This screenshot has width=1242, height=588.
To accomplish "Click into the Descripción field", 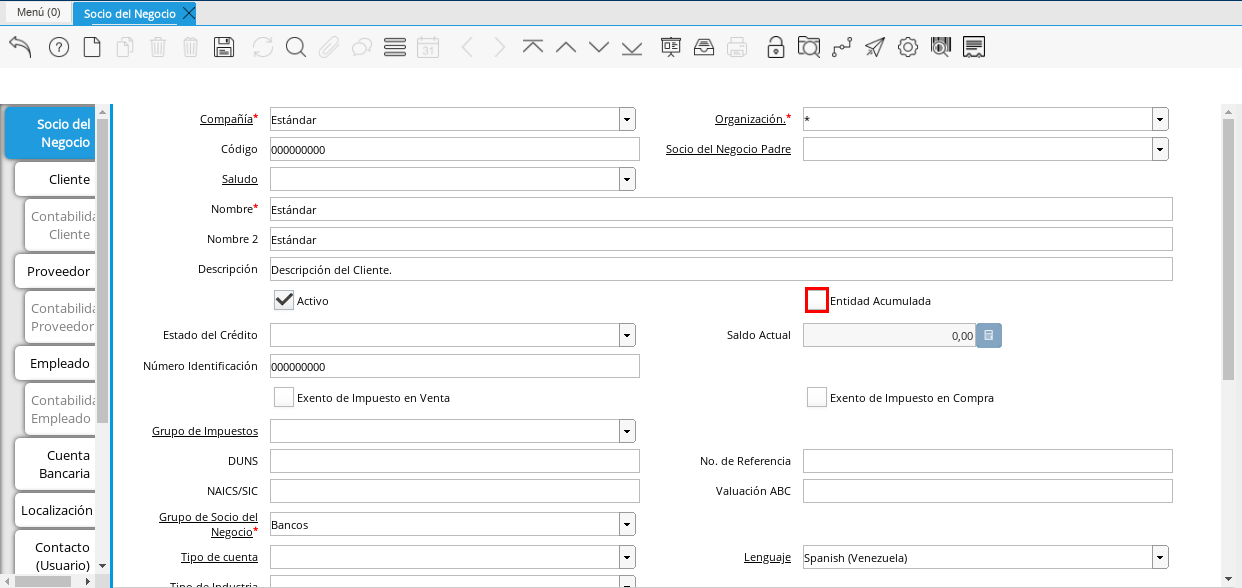I will pos(721,269).
